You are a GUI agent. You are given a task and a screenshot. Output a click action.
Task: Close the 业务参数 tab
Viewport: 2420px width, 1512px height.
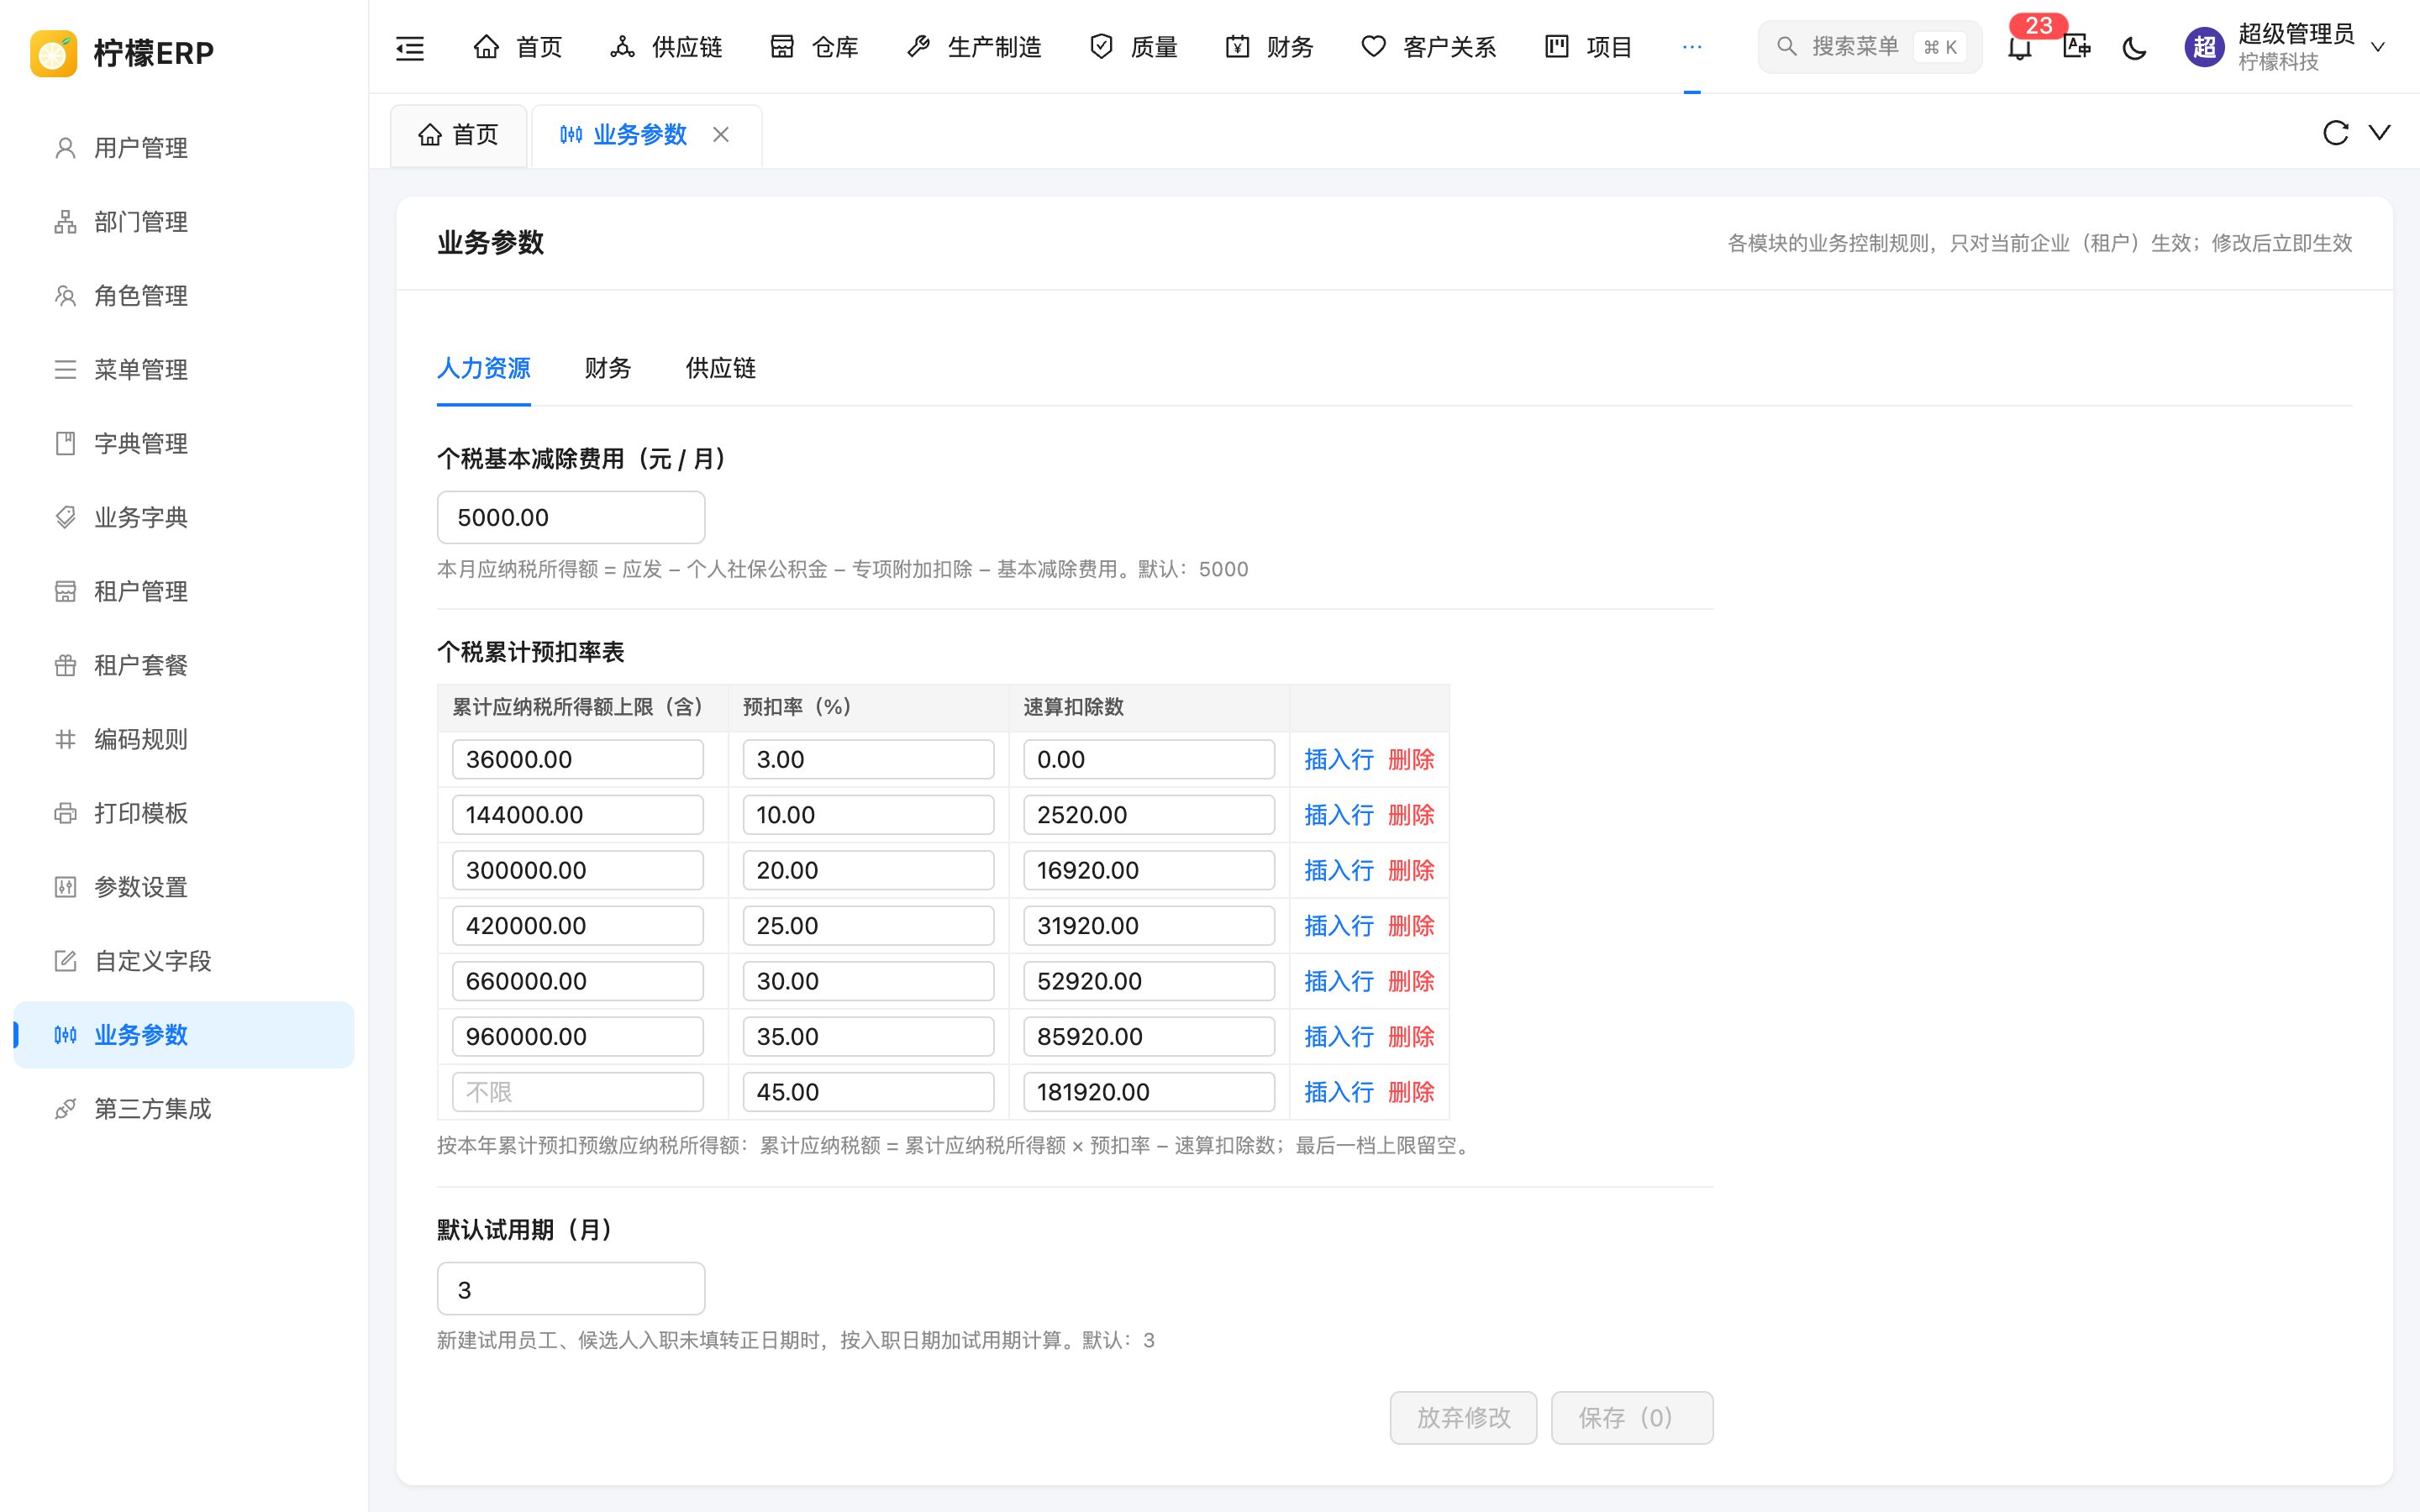tap(721, 134)
